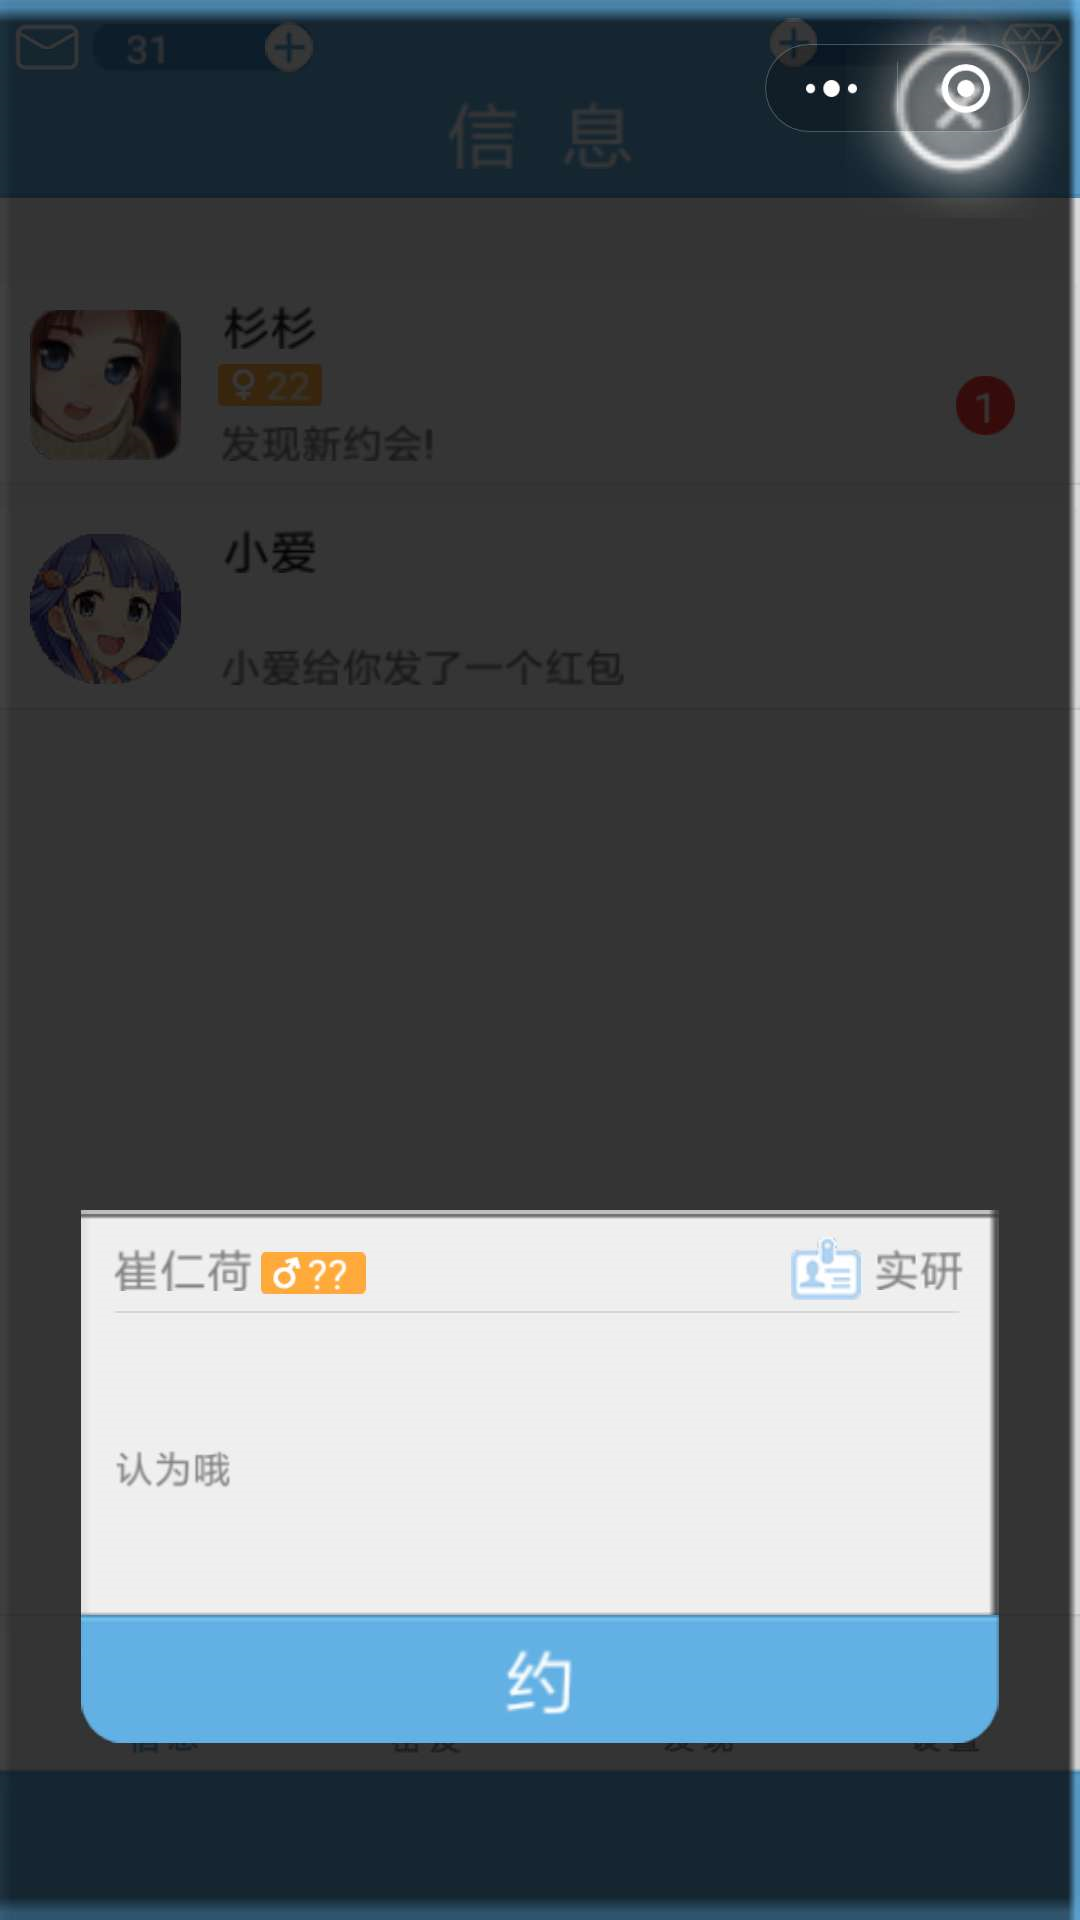This screenshot has width=1080, height=1920.
Task: Tap the plus icon beside the diamond counter
Action: [x=793, y=43]
